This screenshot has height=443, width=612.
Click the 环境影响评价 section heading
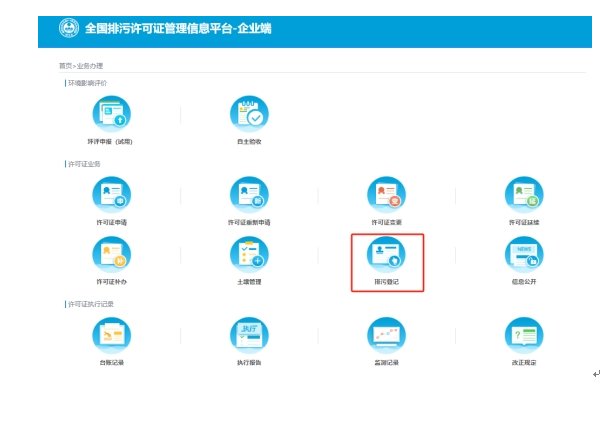point(87,83)
